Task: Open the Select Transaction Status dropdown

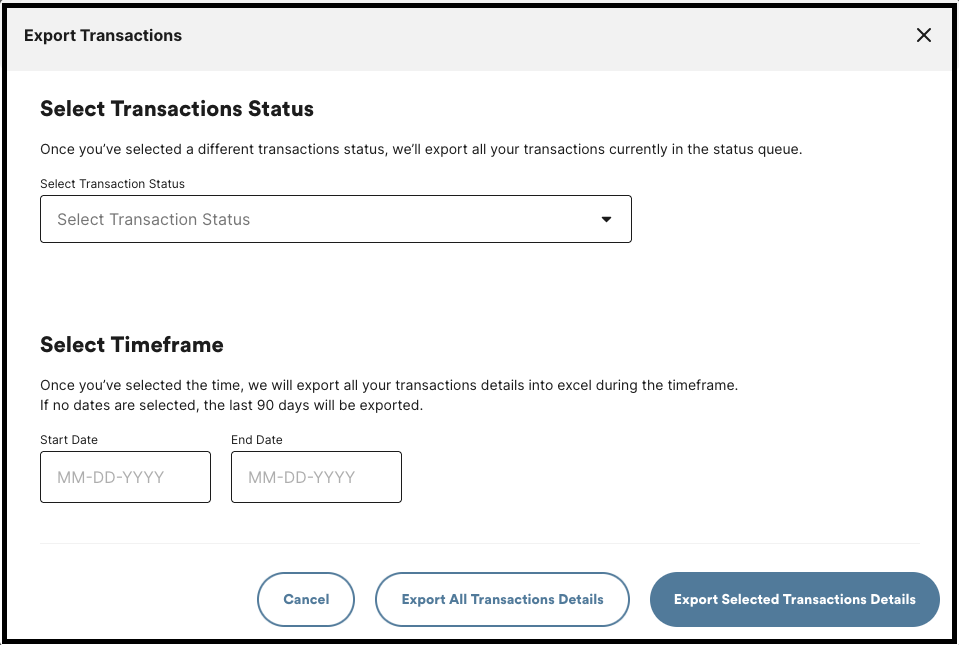Action: 335,218
